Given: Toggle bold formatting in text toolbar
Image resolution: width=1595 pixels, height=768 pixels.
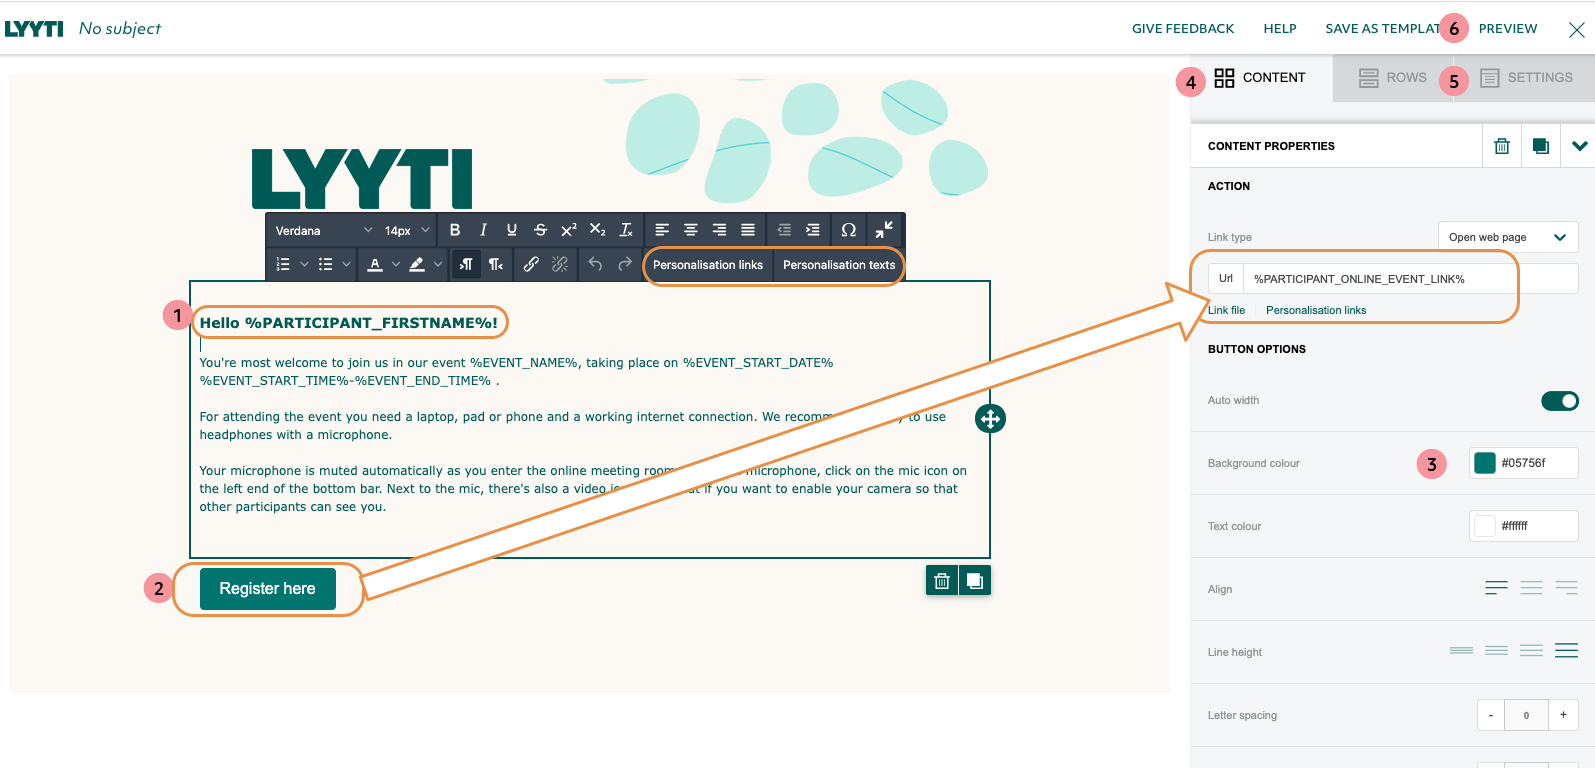Looking at the screenshot, I should [455, 230].
